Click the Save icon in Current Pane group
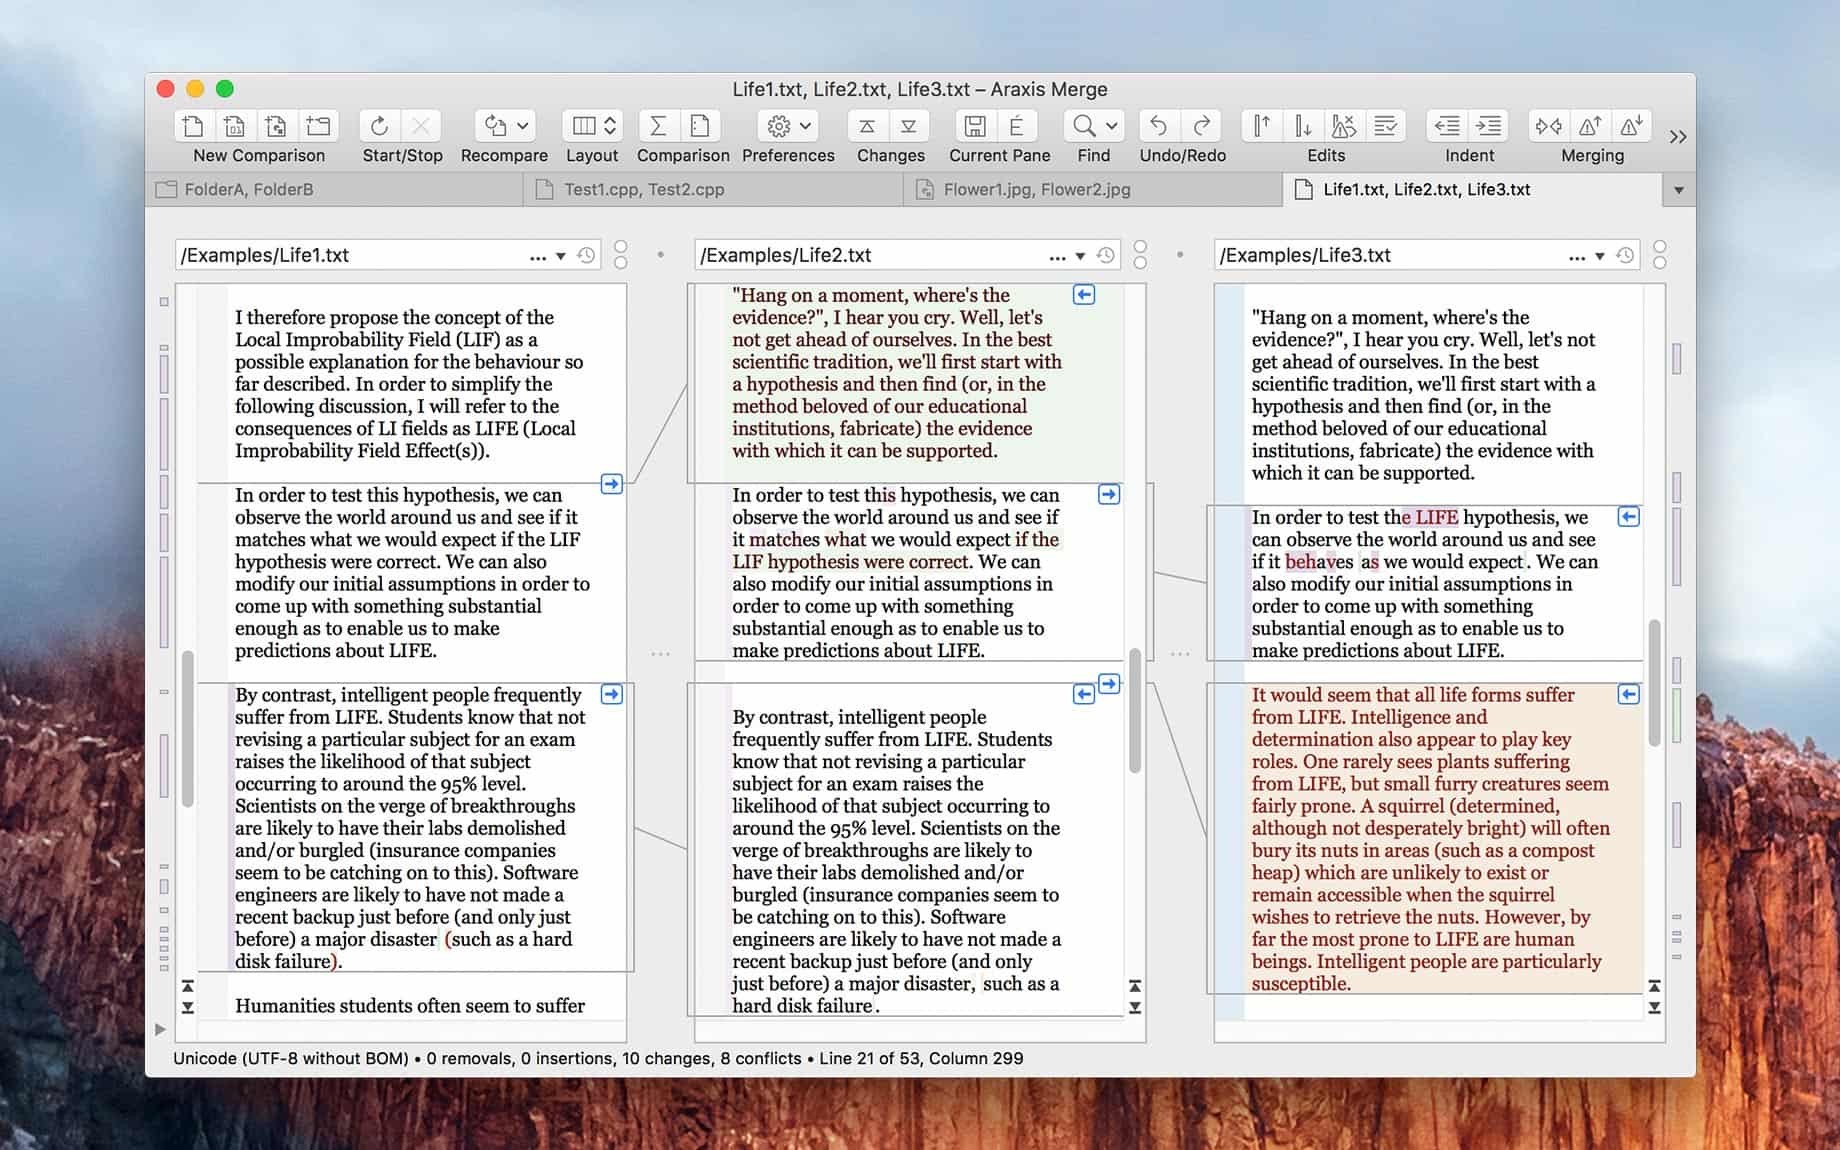The image size is (1840, 1150). (973, 125)
